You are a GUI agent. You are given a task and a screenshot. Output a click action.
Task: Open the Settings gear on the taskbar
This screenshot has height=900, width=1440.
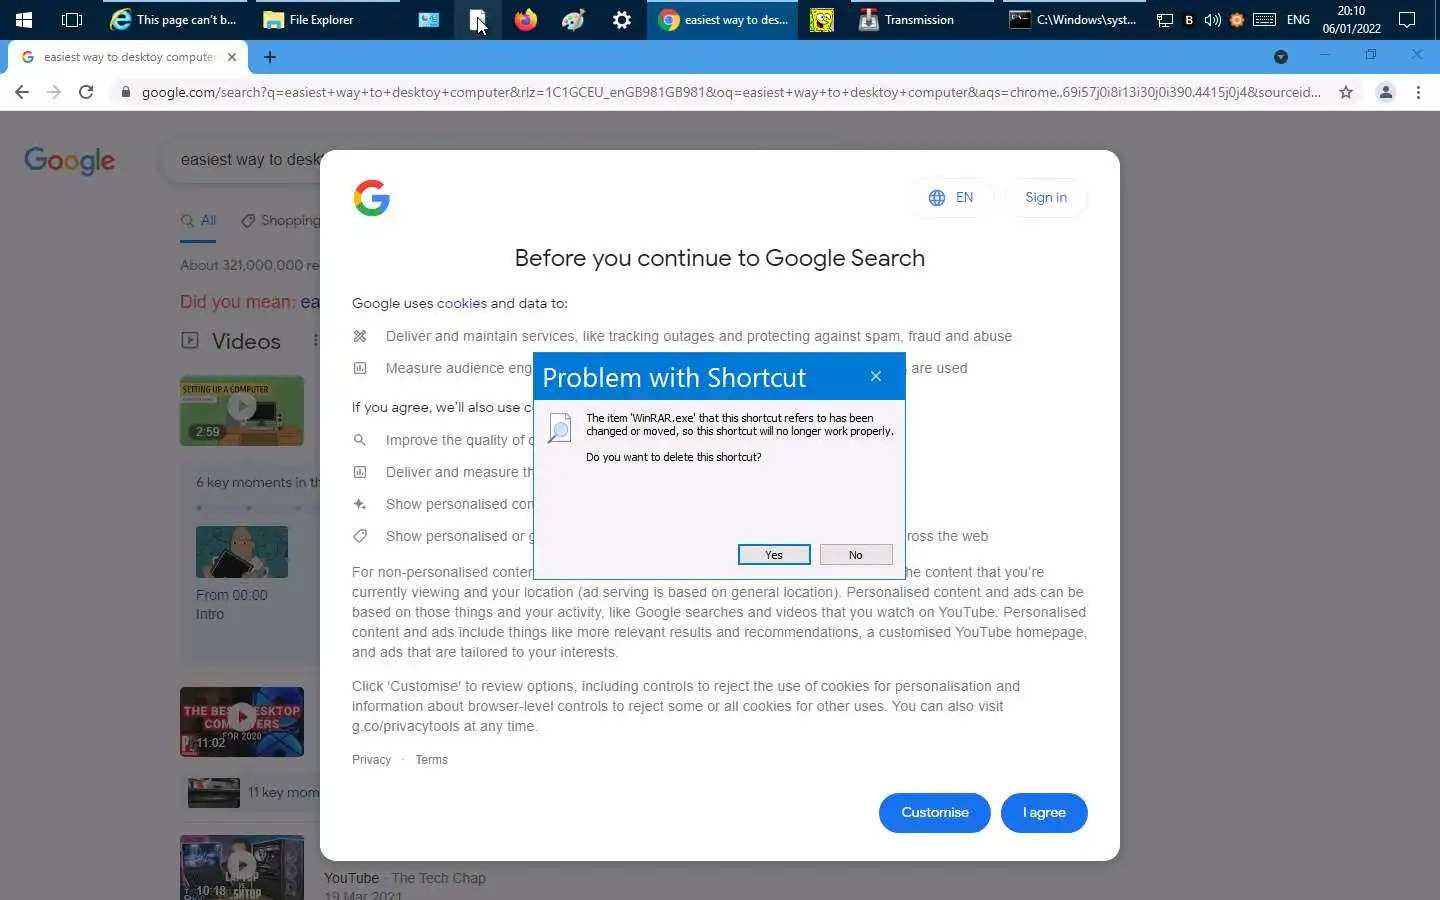621,19
